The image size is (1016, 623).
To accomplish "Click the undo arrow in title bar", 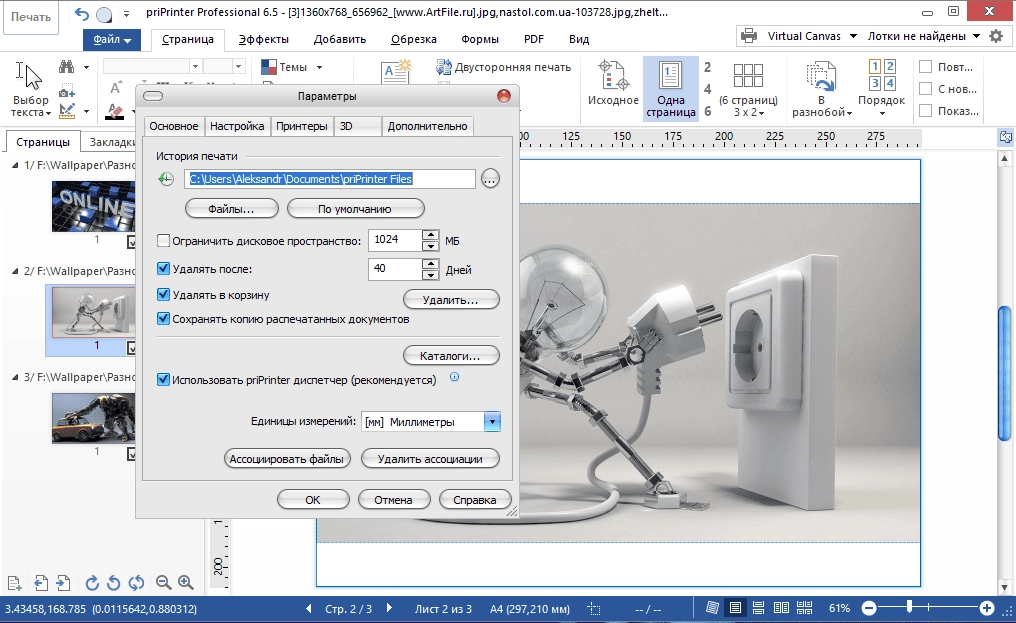I will coord(82,14).
